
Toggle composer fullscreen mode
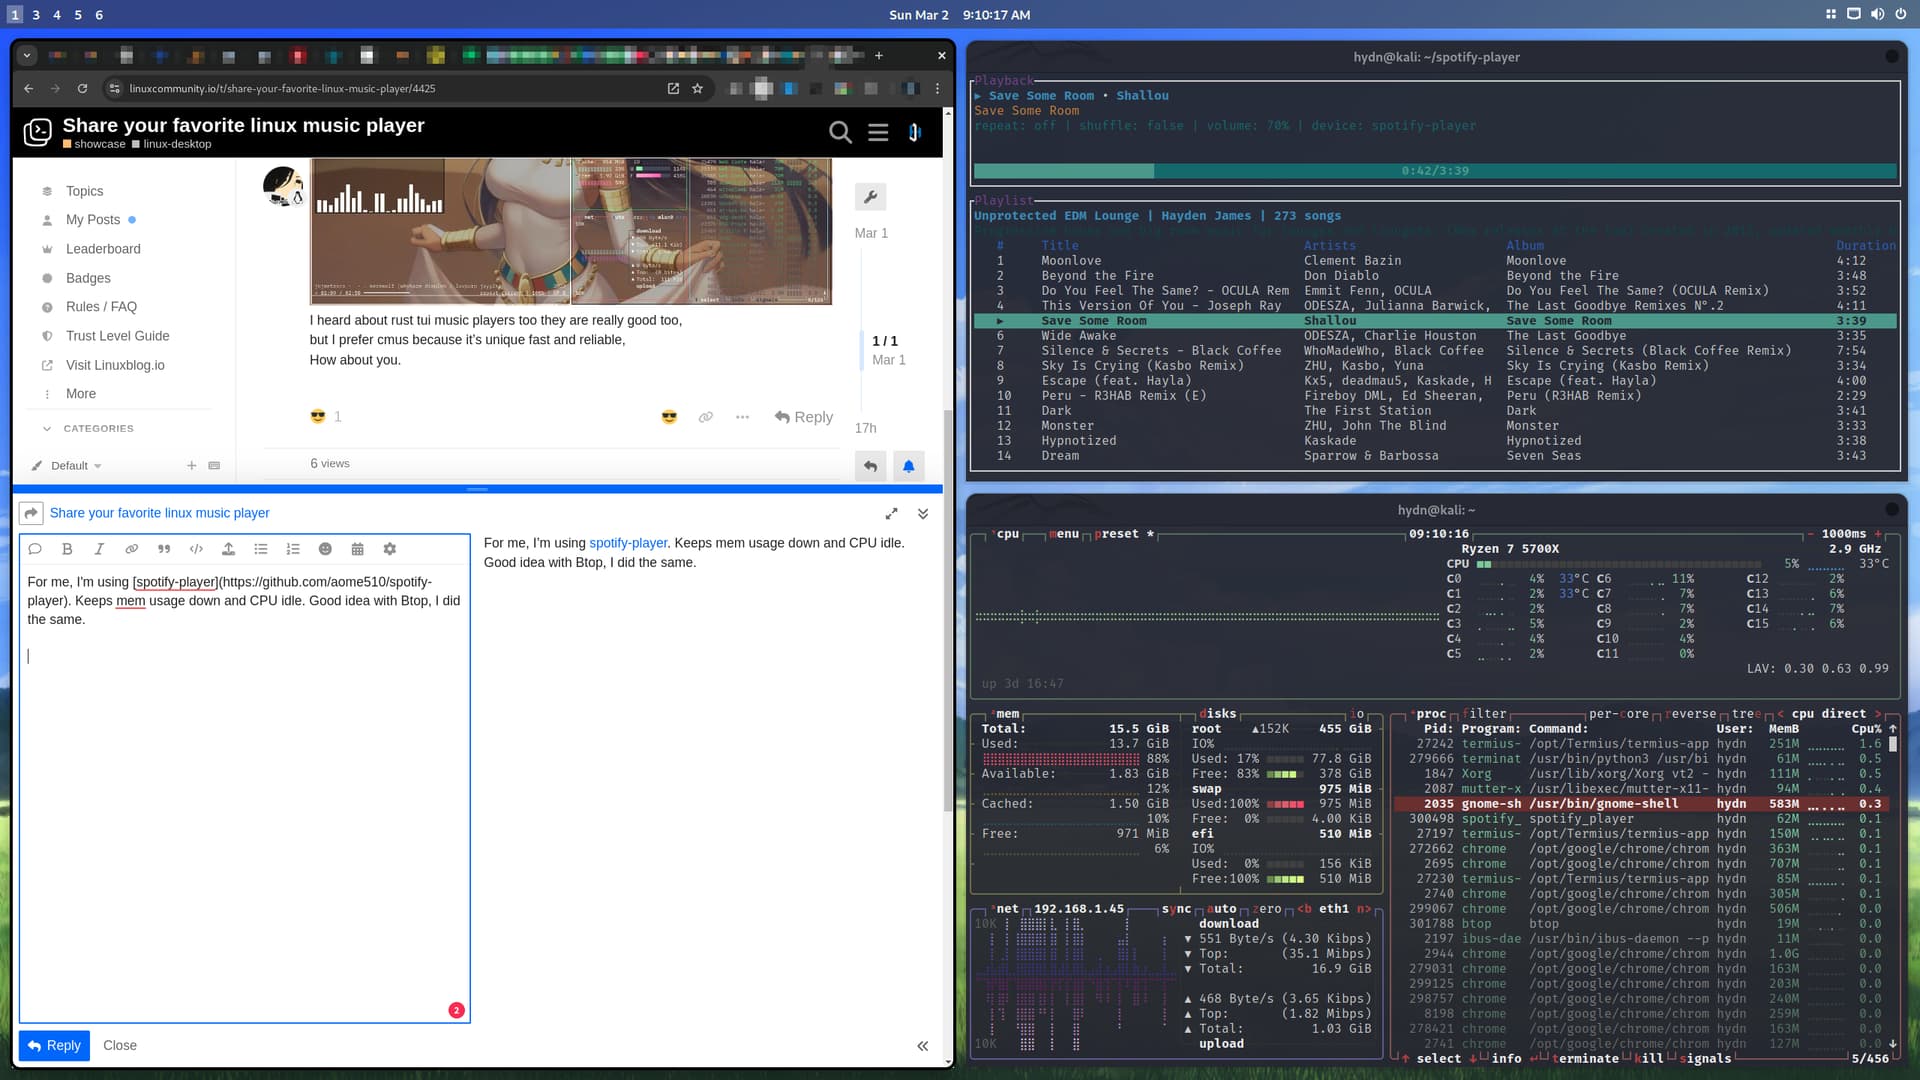pyautogui.click(x=891, y=514)
